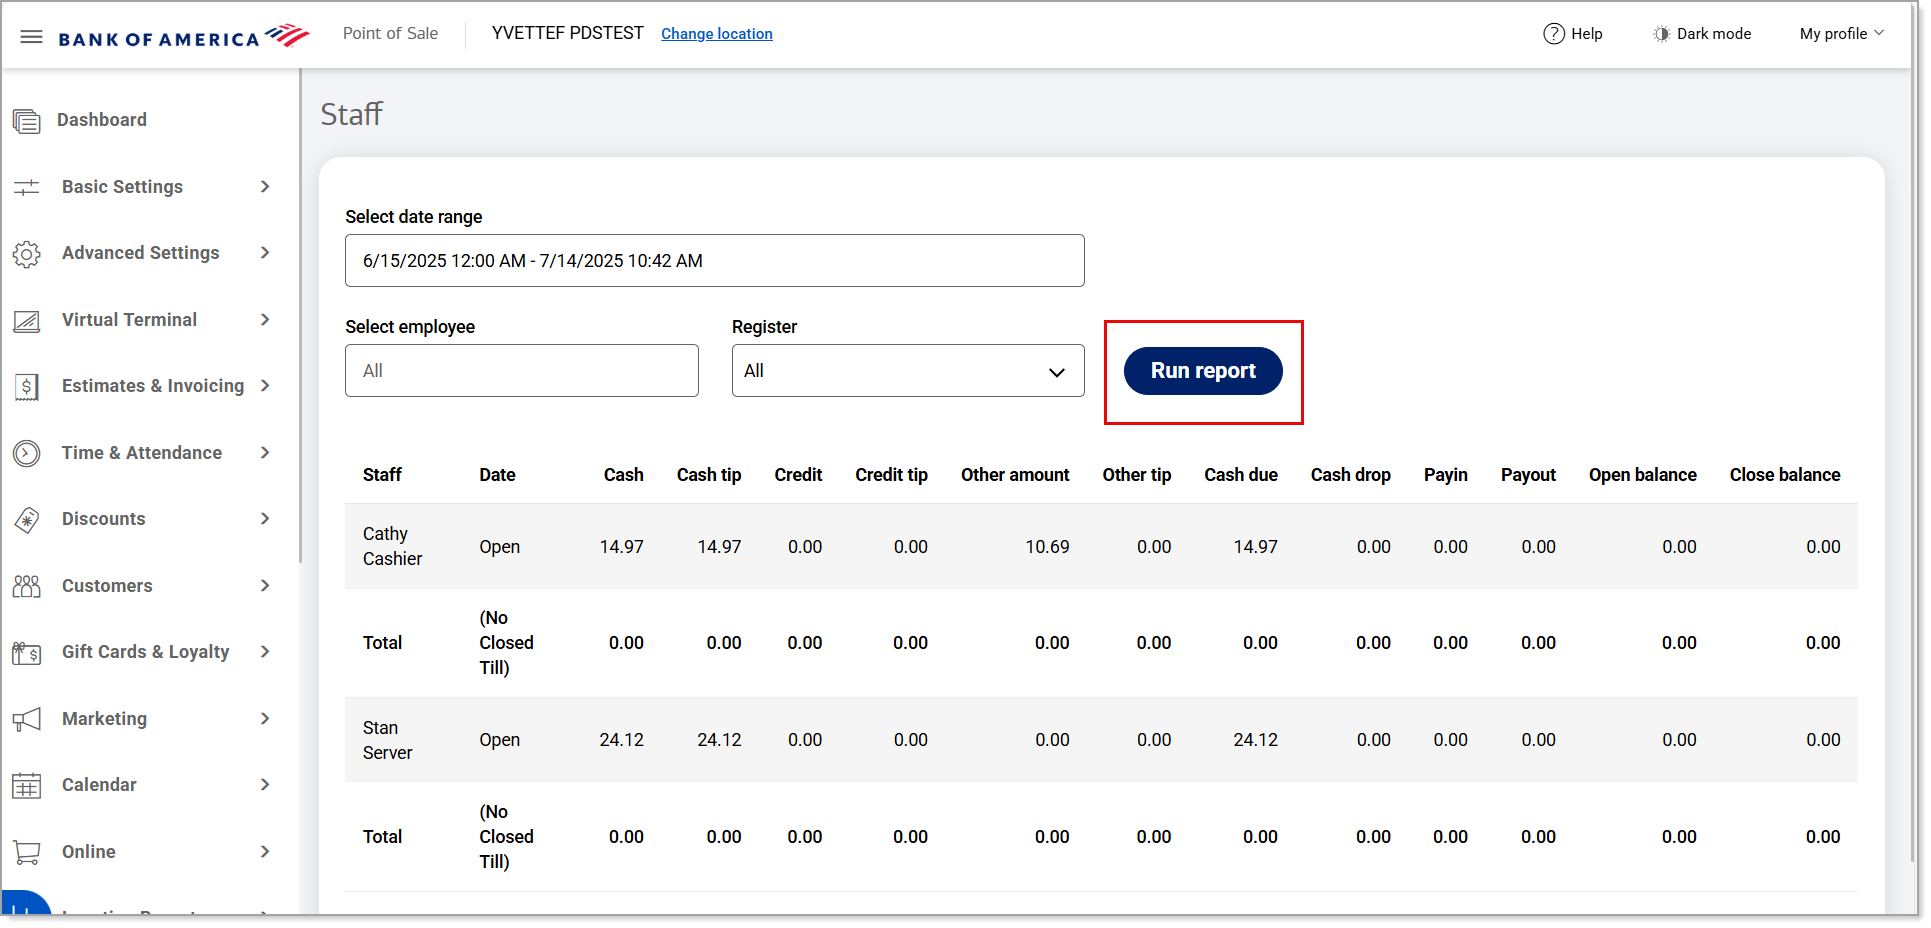Screen dimensions: 1931x928
Task: Toggle Dark mode
Action: pos(1701,34)
